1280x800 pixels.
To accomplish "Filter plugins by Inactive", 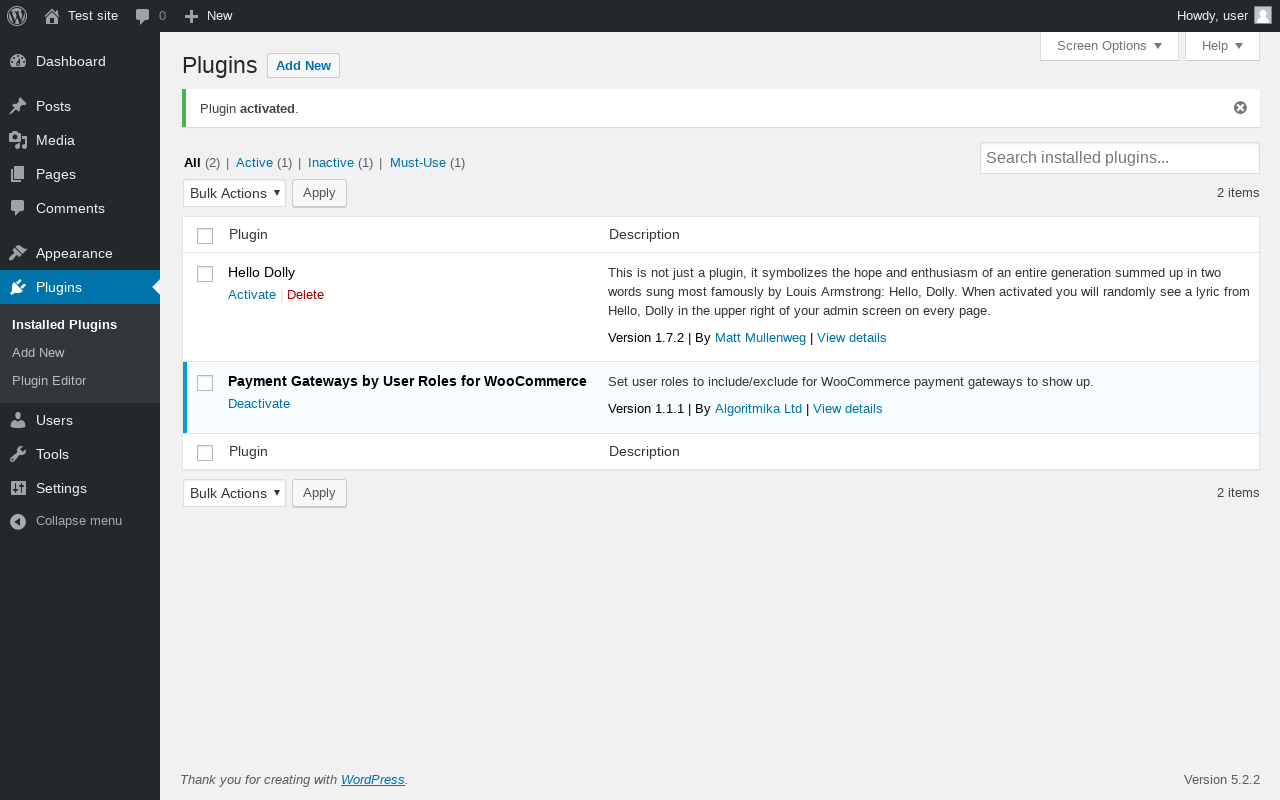I will 331,162.
